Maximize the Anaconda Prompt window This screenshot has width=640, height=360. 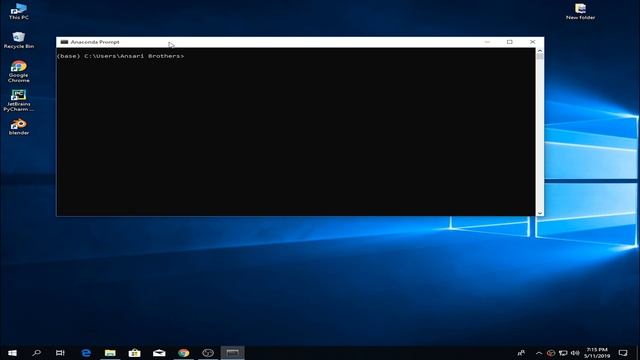[x=509, y=42]
